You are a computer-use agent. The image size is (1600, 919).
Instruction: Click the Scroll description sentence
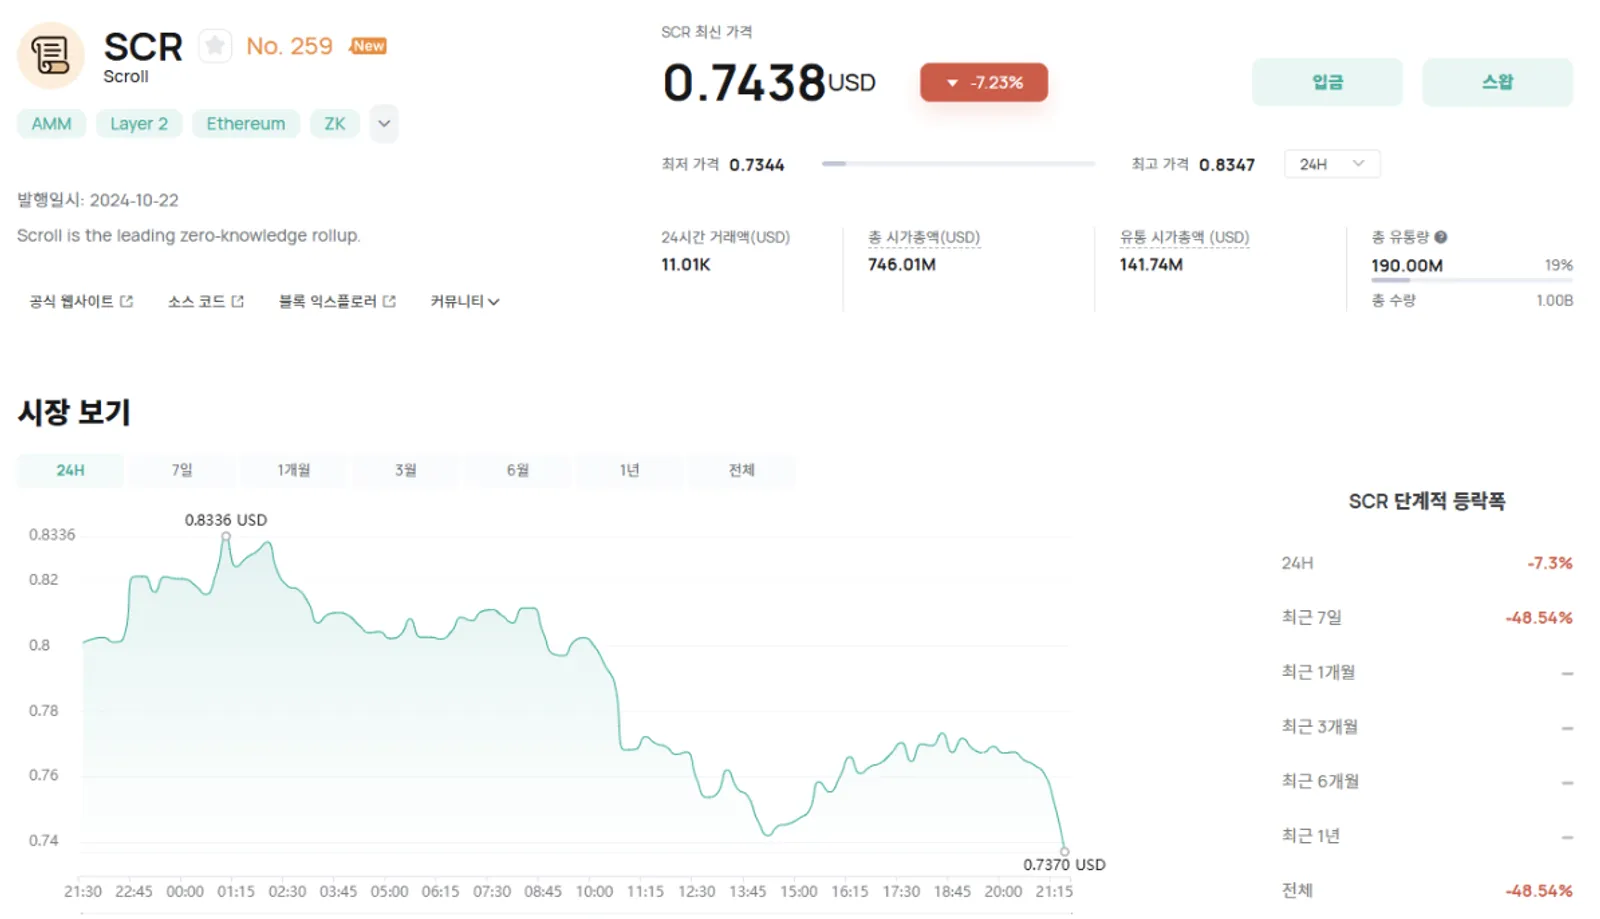[189, 235]
